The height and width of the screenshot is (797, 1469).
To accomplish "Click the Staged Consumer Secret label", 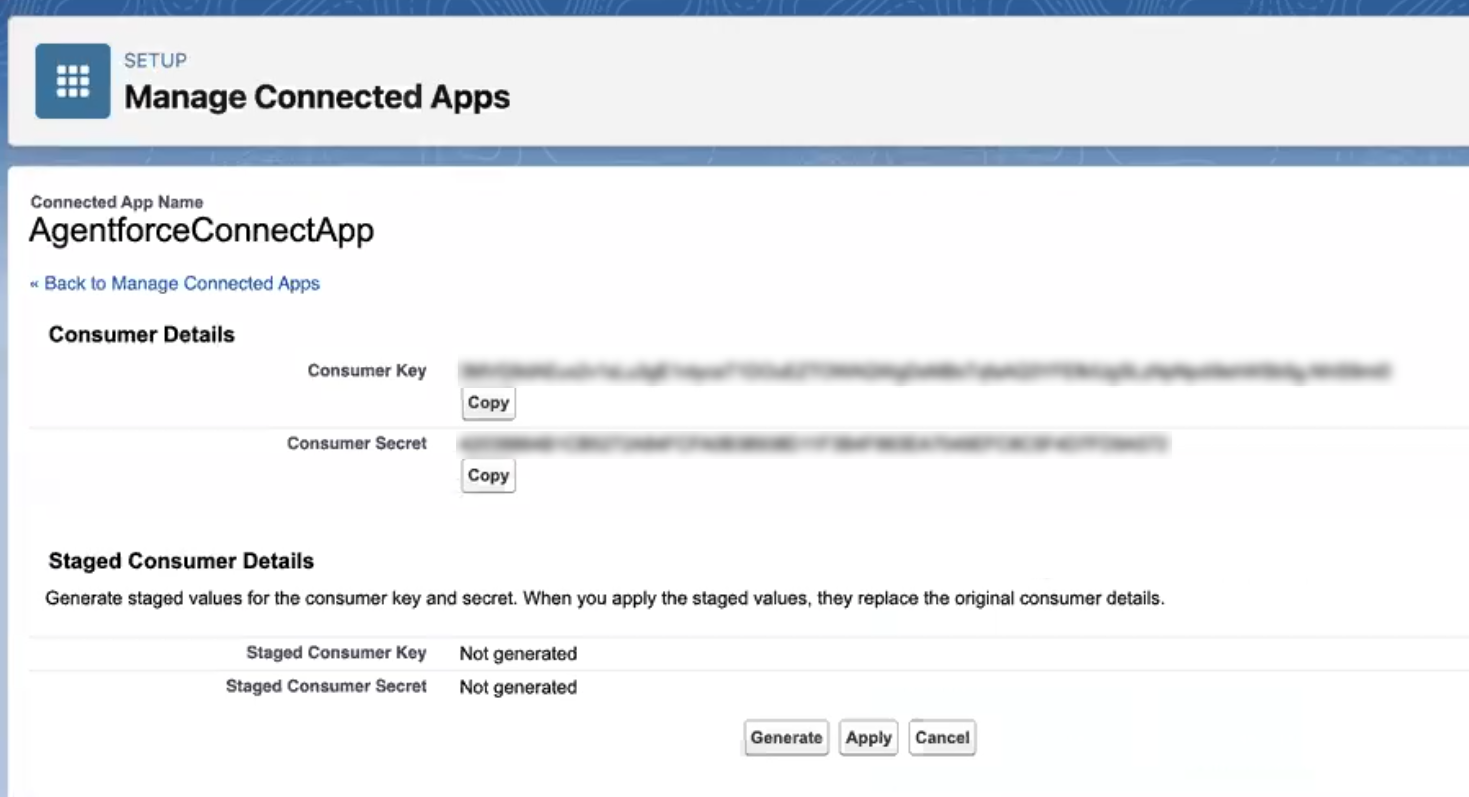I will [x=326, y=686].
